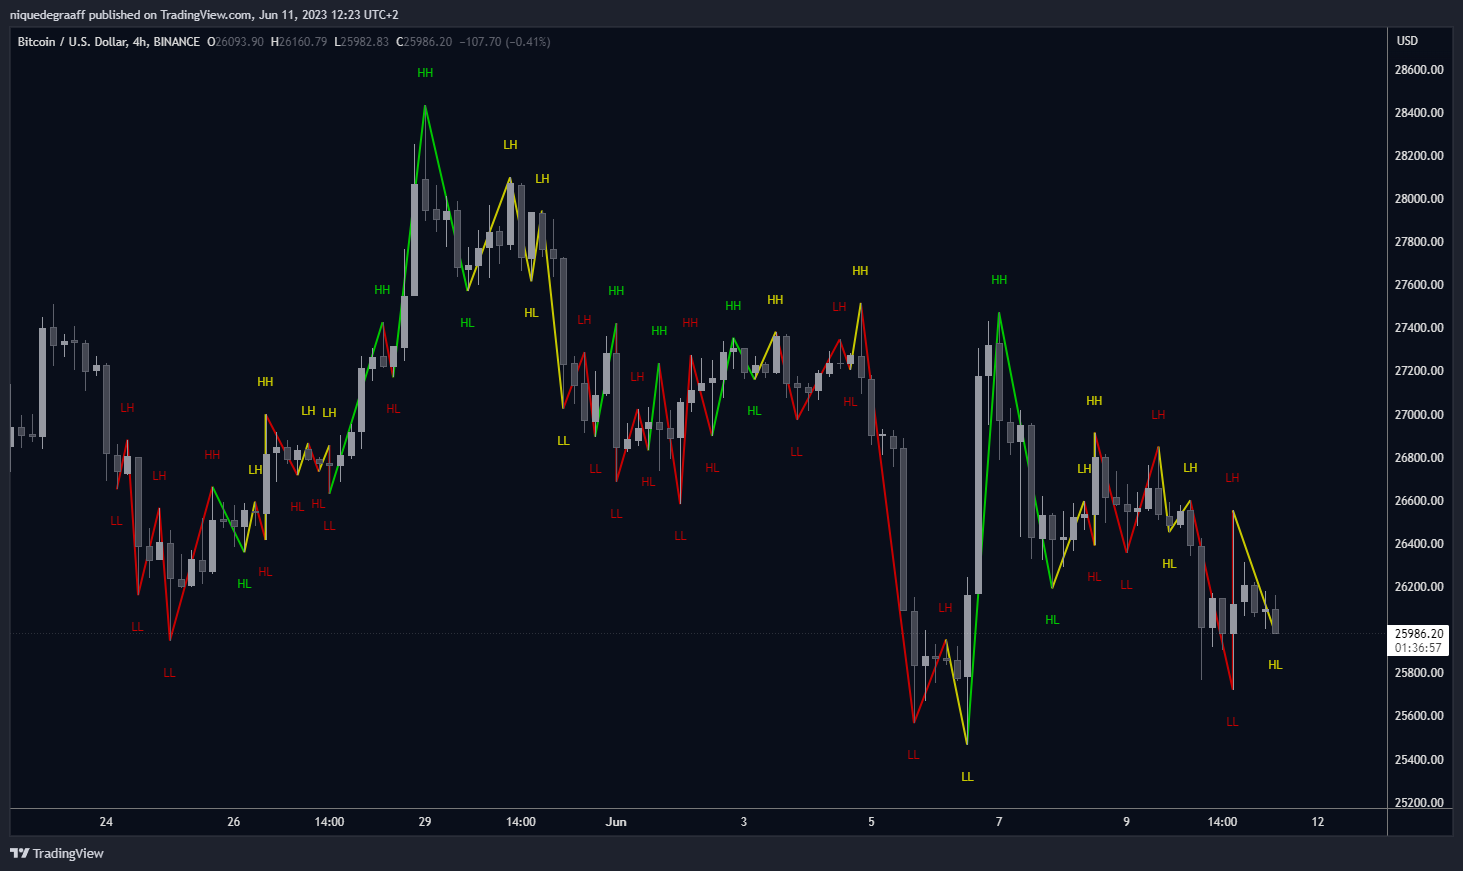Click the 25600.00 price axis label
The image size is (1463, 871).
pyautogui.click(x=1419, y=716)
